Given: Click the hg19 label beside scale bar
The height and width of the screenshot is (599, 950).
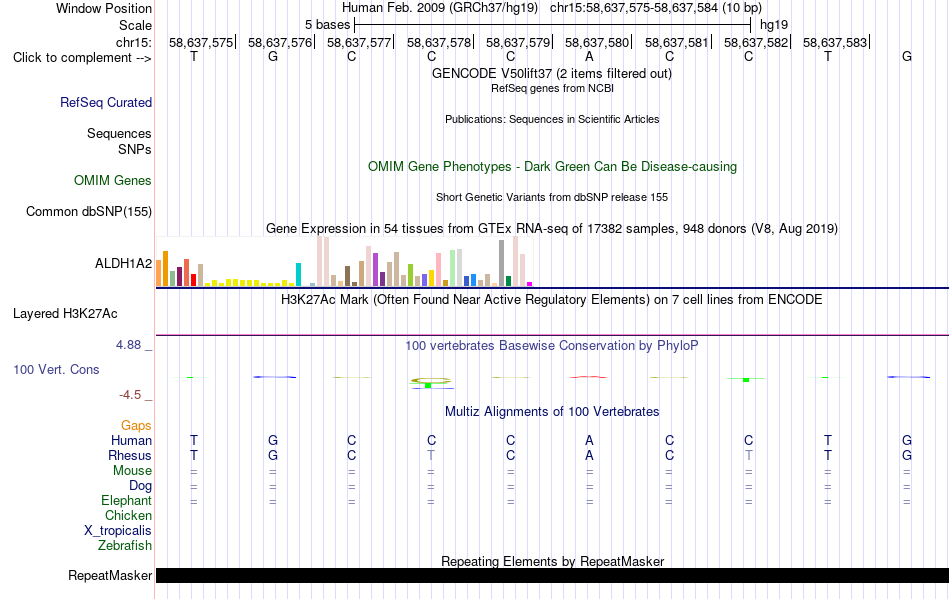Looking at the screenshot, I should 774,25.
